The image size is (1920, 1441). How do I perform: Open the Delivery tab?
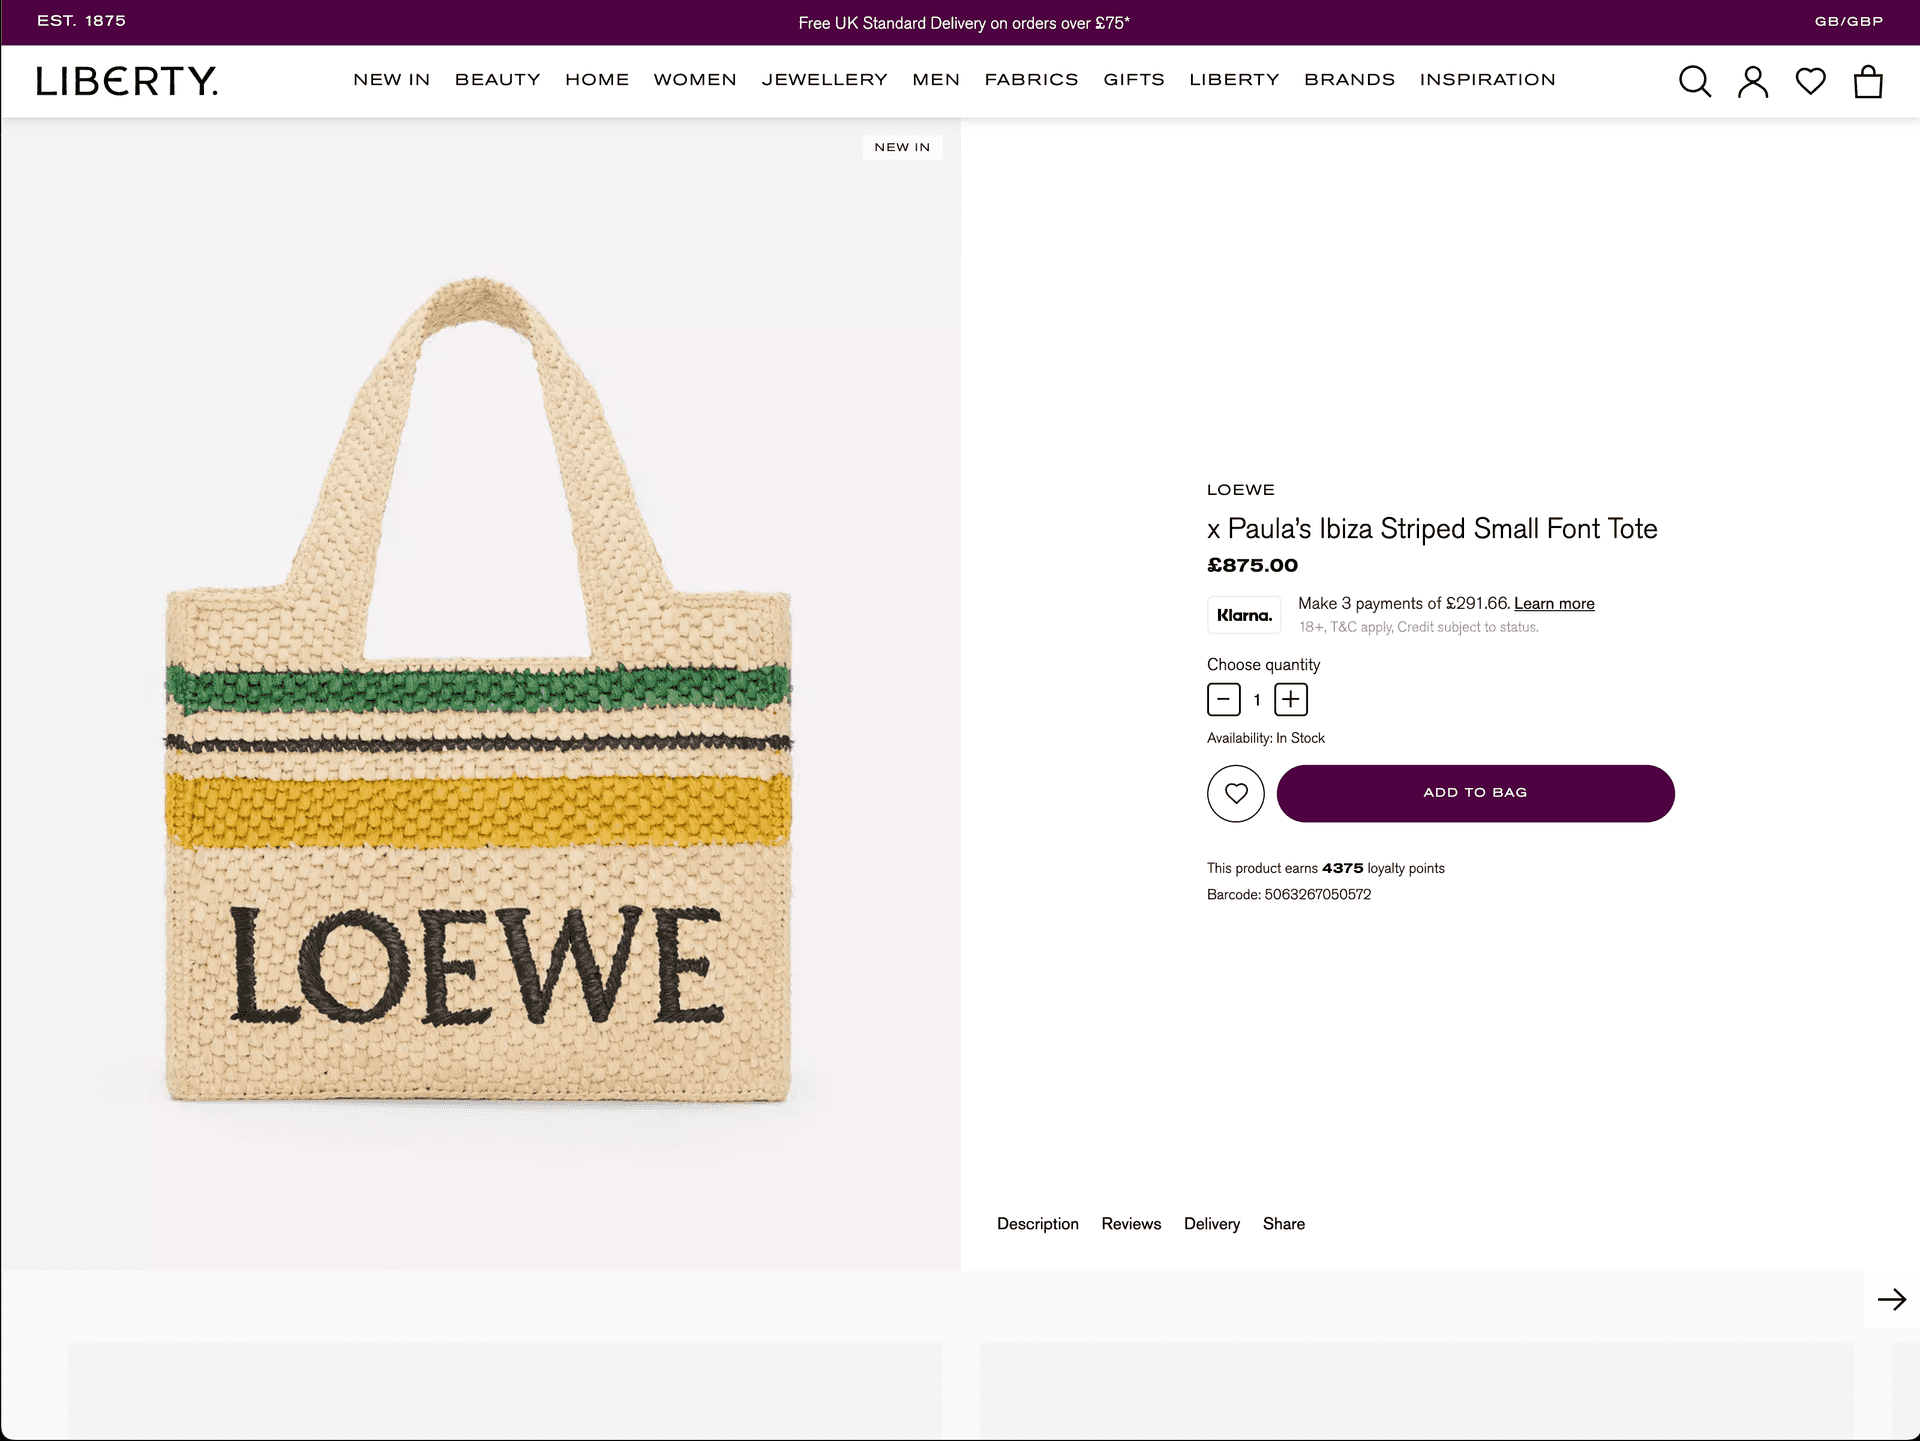pyautogui.click(x=1211, y=1224)
